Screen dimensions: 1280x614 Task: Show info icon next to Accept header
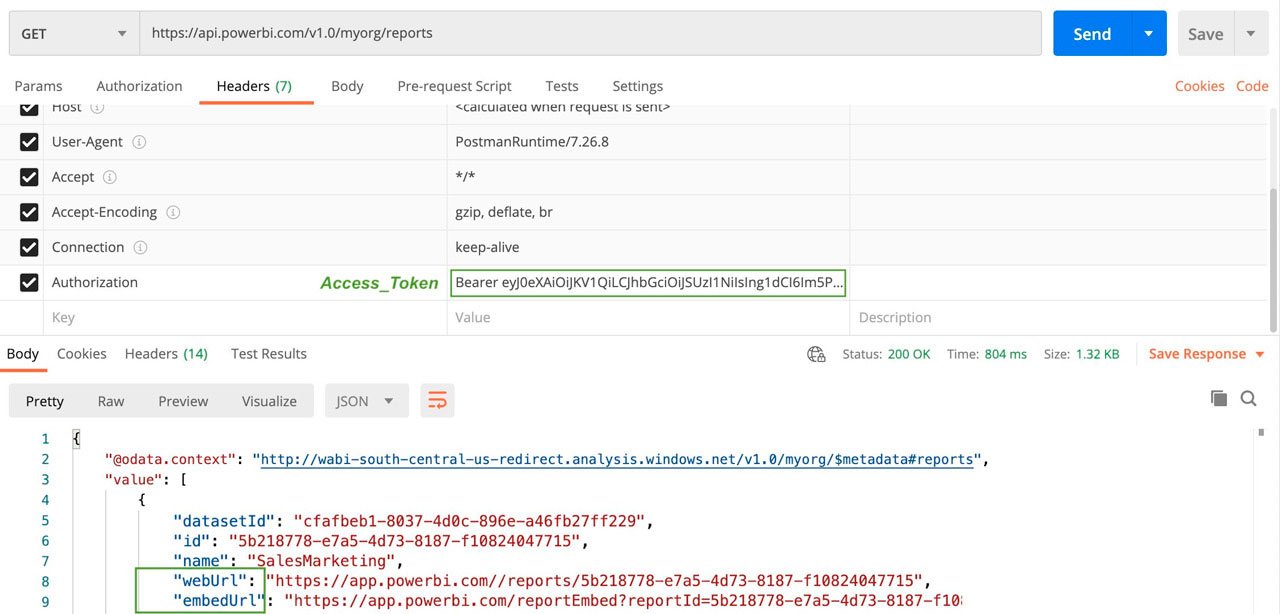tap(110, 177)
